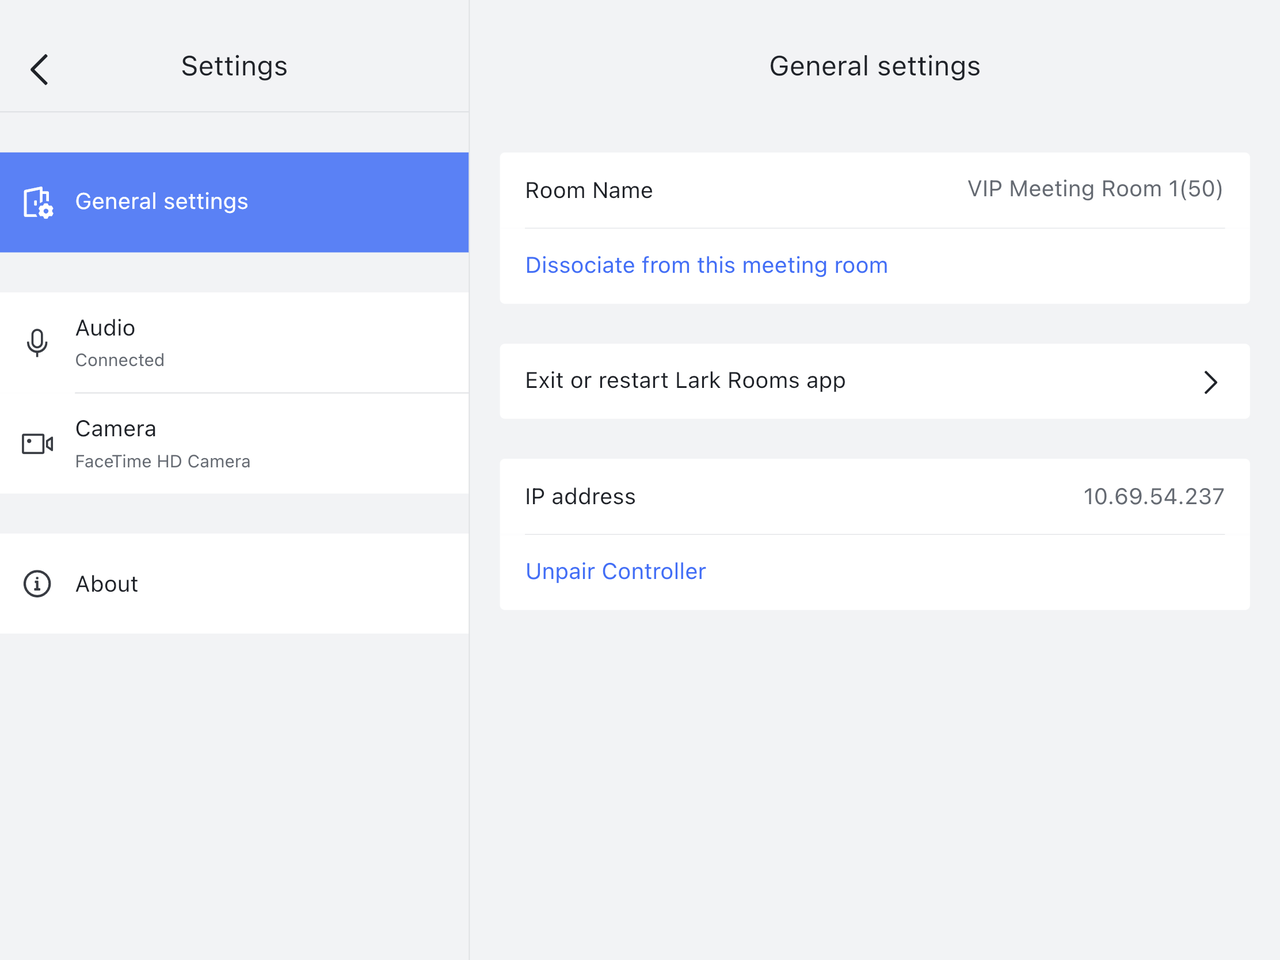Screen dimensions: 1280x960
Task: Open Exit or restart Lark Rooms app
Action: tap(685, 381)
